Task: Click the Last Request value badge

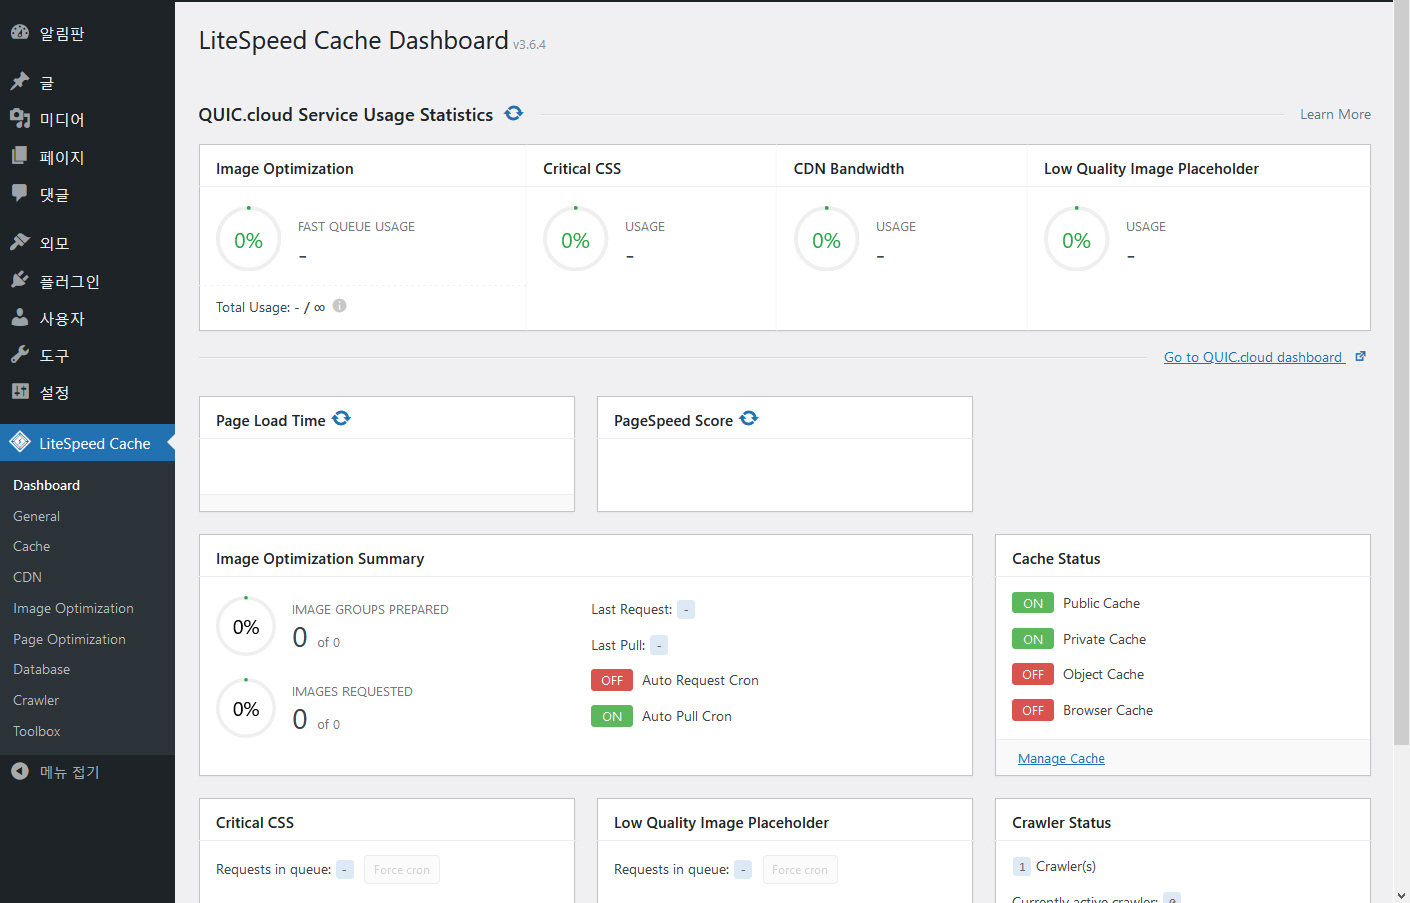Action: click(686, 609)
